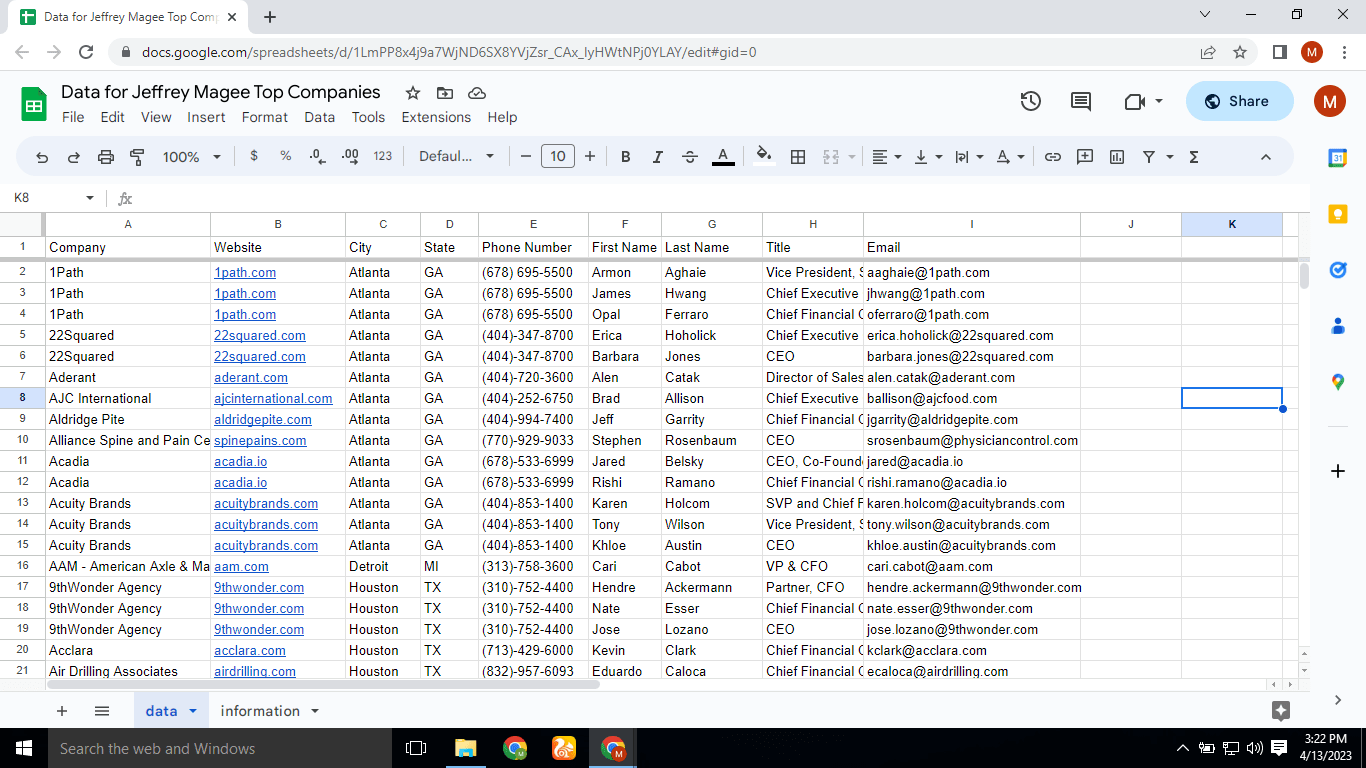Toggle Bold formatting
The height and width of the screenshot is (768, 1366).
626,157
